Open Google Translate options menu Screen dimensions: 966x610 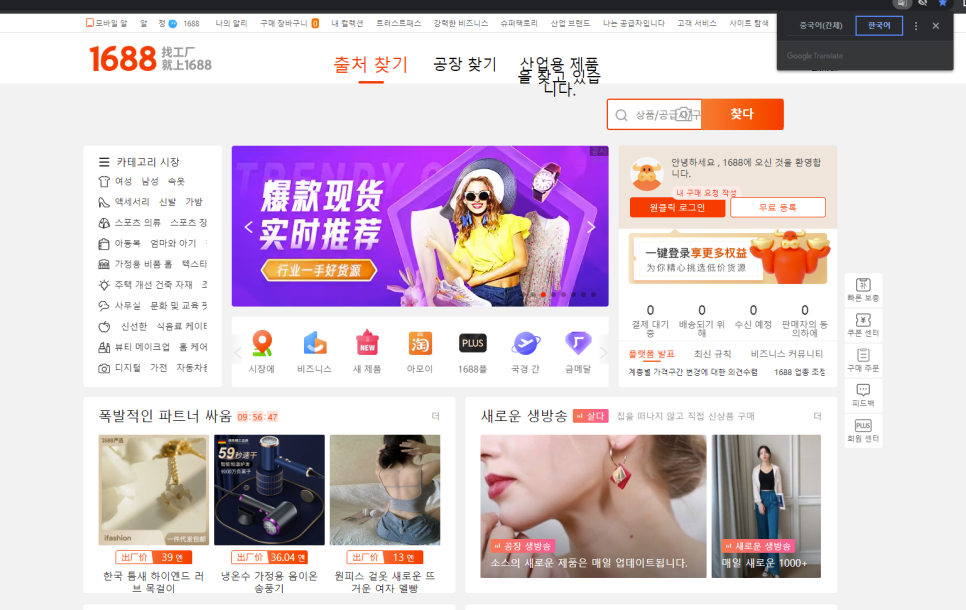(x=915, y=26)
